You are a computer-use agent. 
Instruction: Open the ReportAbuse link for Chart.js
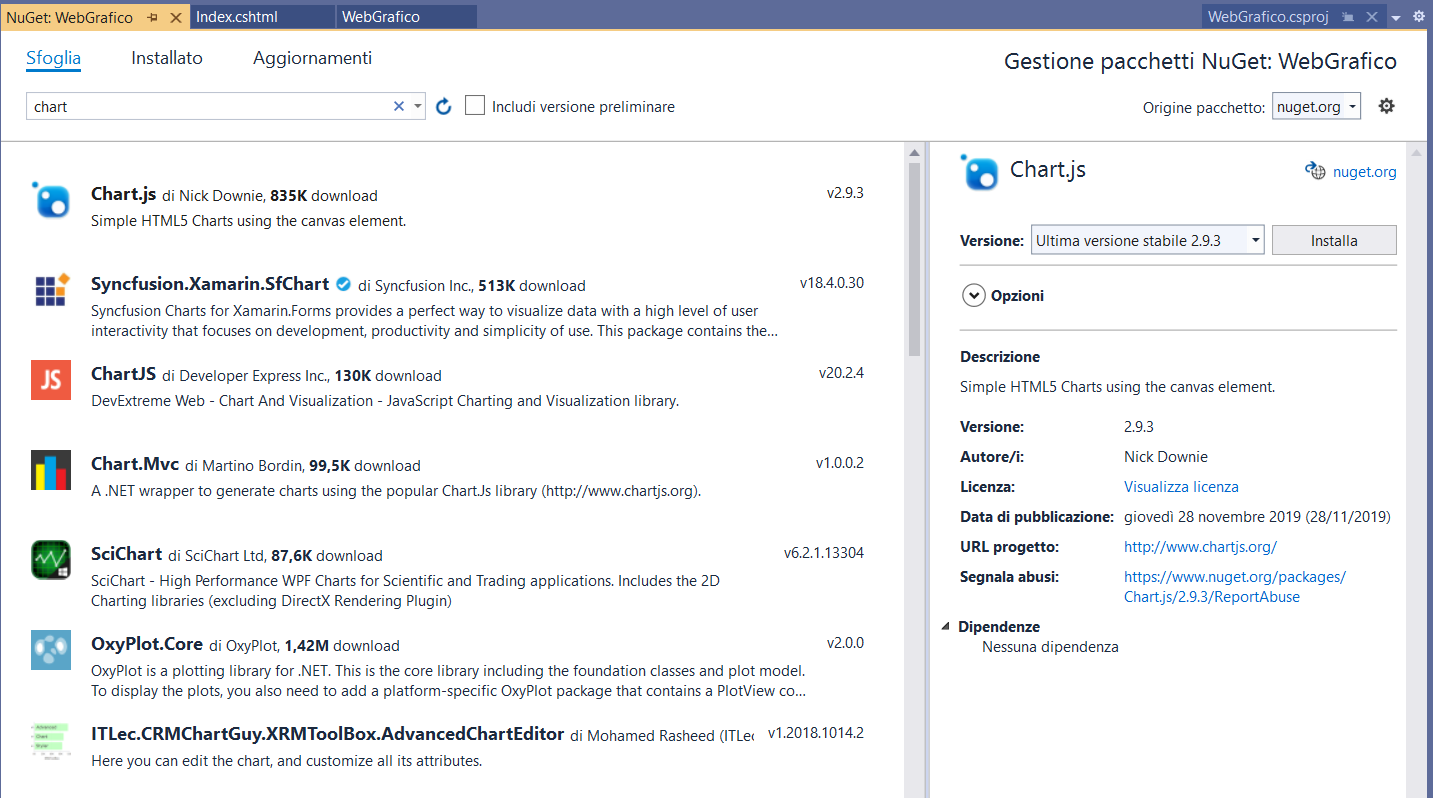pos(1235,587)
